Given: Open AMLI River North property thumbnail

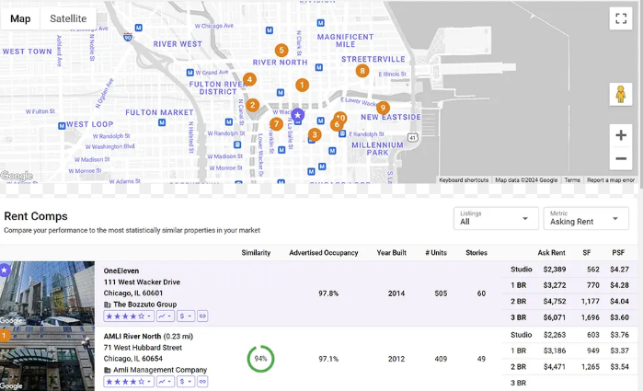Looking at the screenshot, I should click(47, 359).
